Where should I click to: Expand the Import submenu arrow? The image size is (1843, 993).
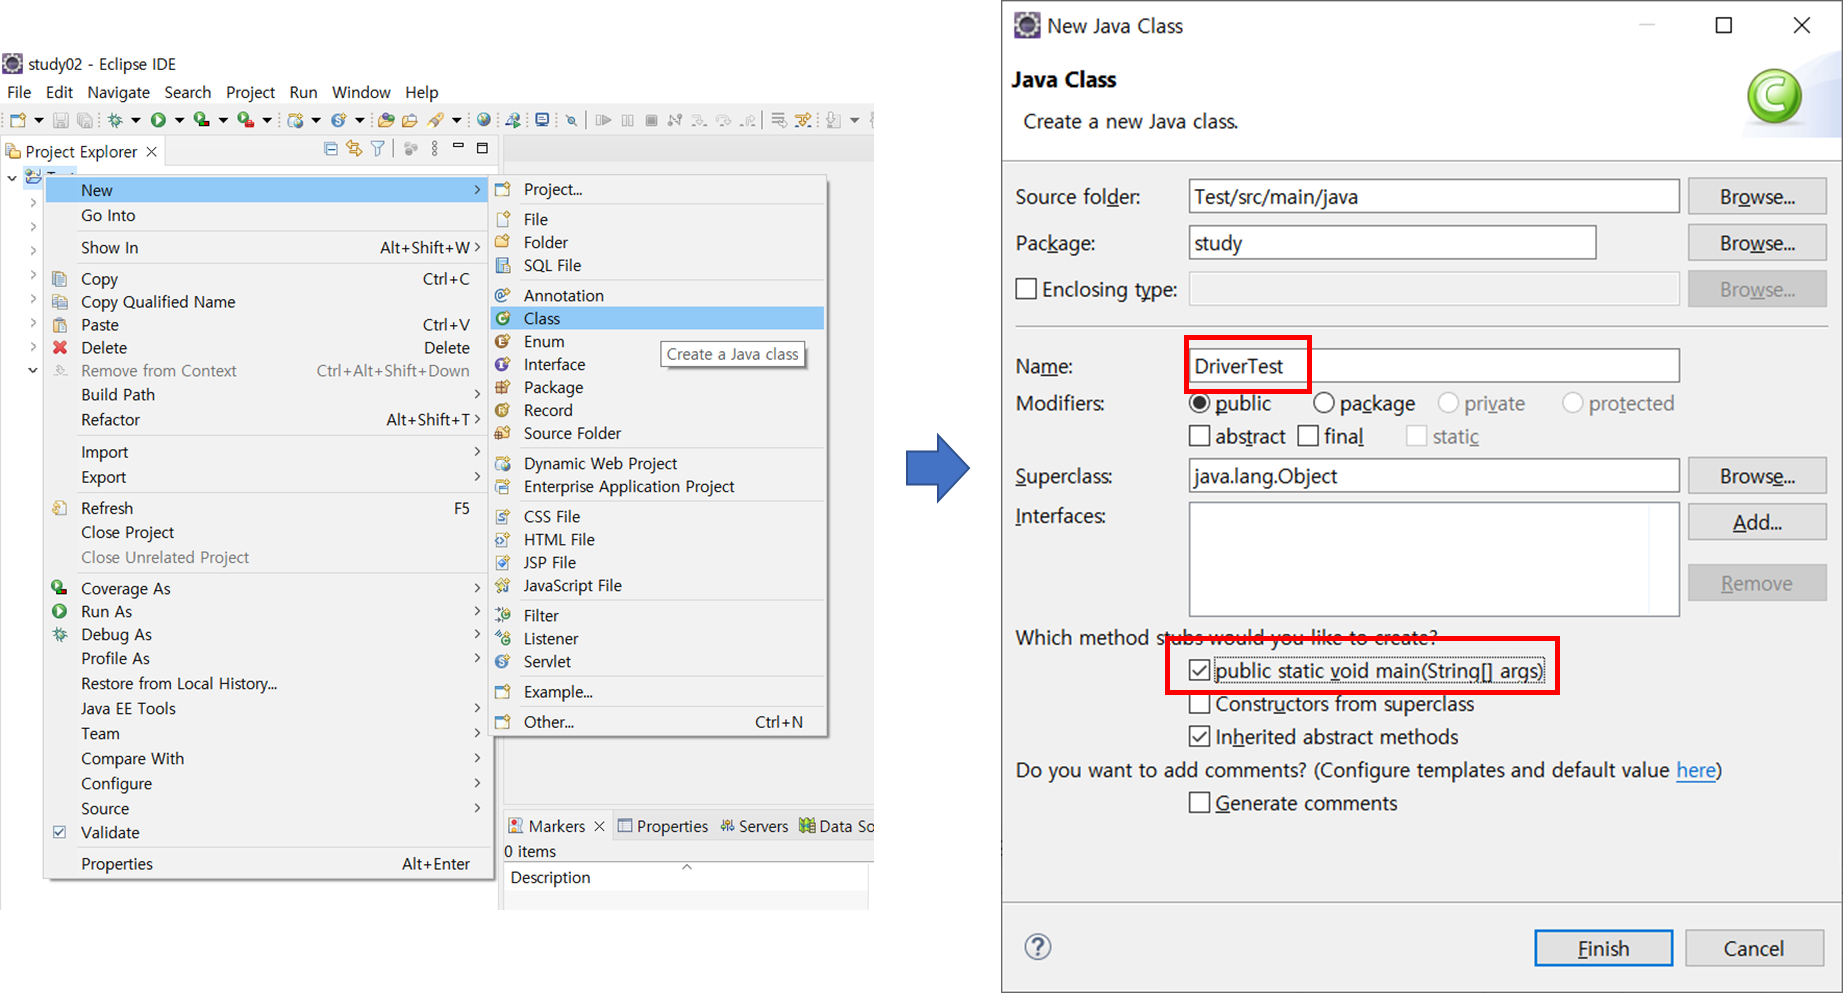477,451
